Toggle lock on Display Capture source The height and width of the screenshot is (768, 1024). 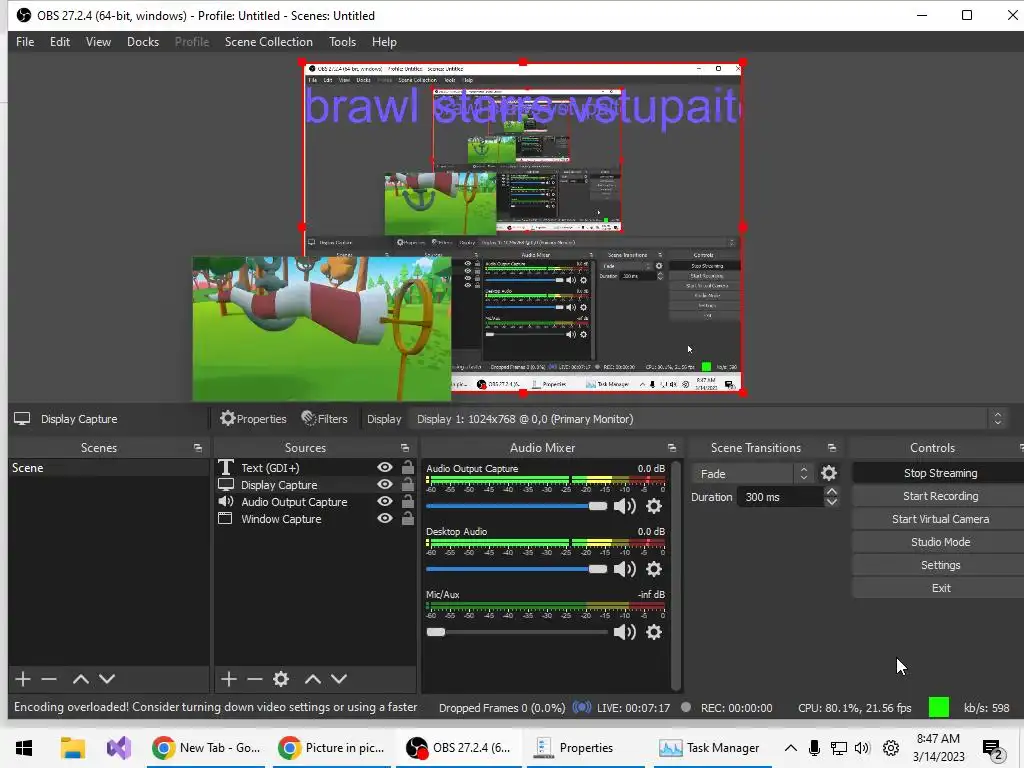click(x=408, y=484)
